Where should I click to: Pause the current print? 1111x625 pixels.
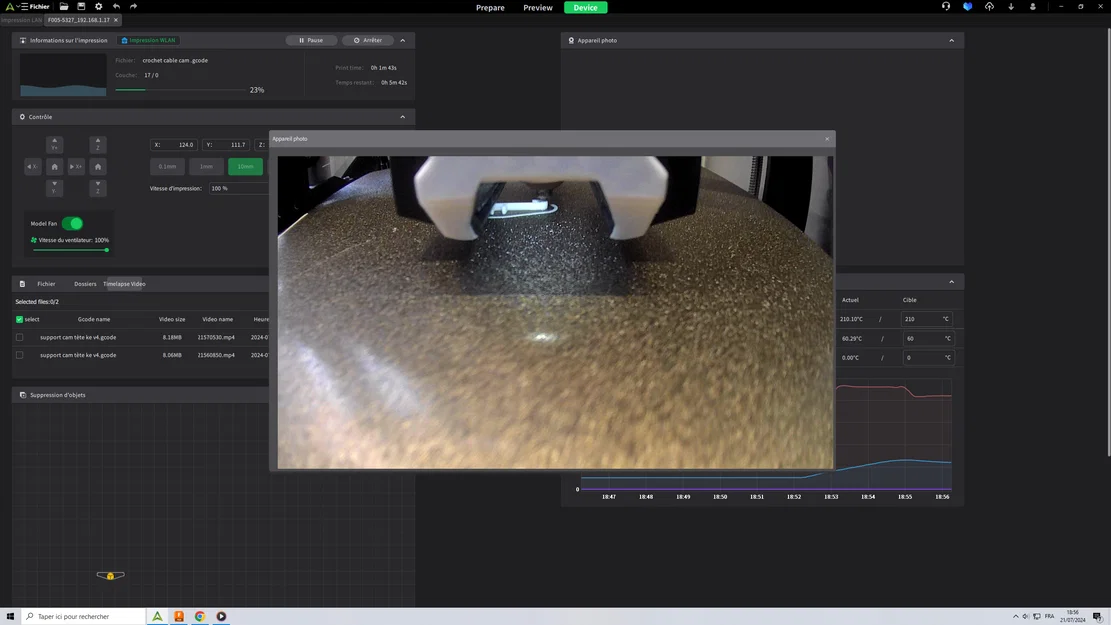tap(311, 40)
